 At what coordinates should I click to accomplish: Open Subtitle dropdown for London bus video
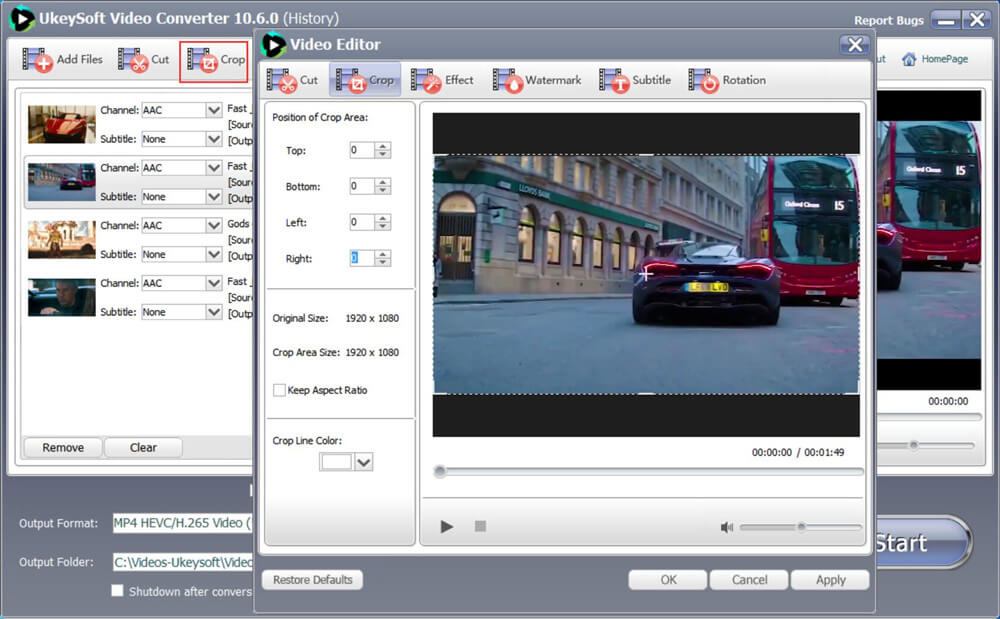tap(214, 197)
